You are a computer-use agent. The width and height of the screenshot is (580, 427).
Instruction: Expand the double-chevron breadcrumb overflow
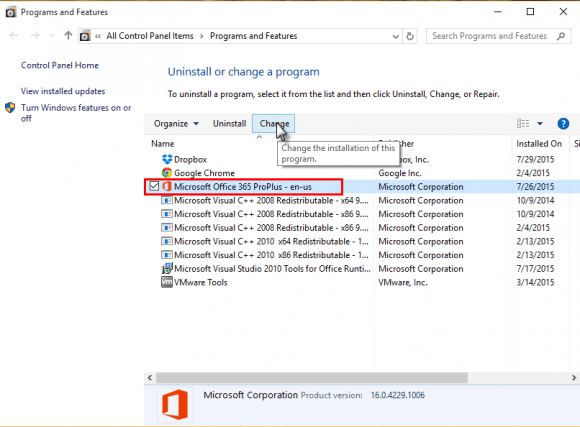[98, 36]
